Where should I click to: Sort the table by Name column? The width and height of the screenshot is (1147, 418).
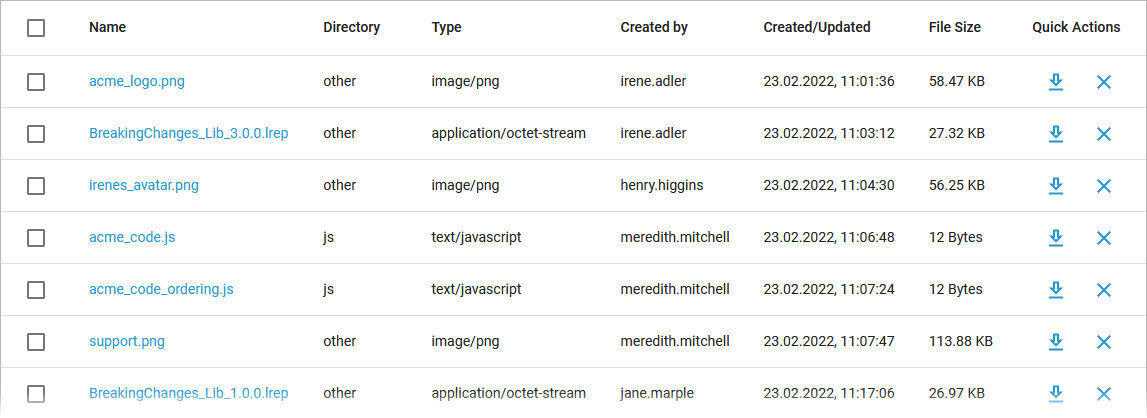click(x=107, y=28)
